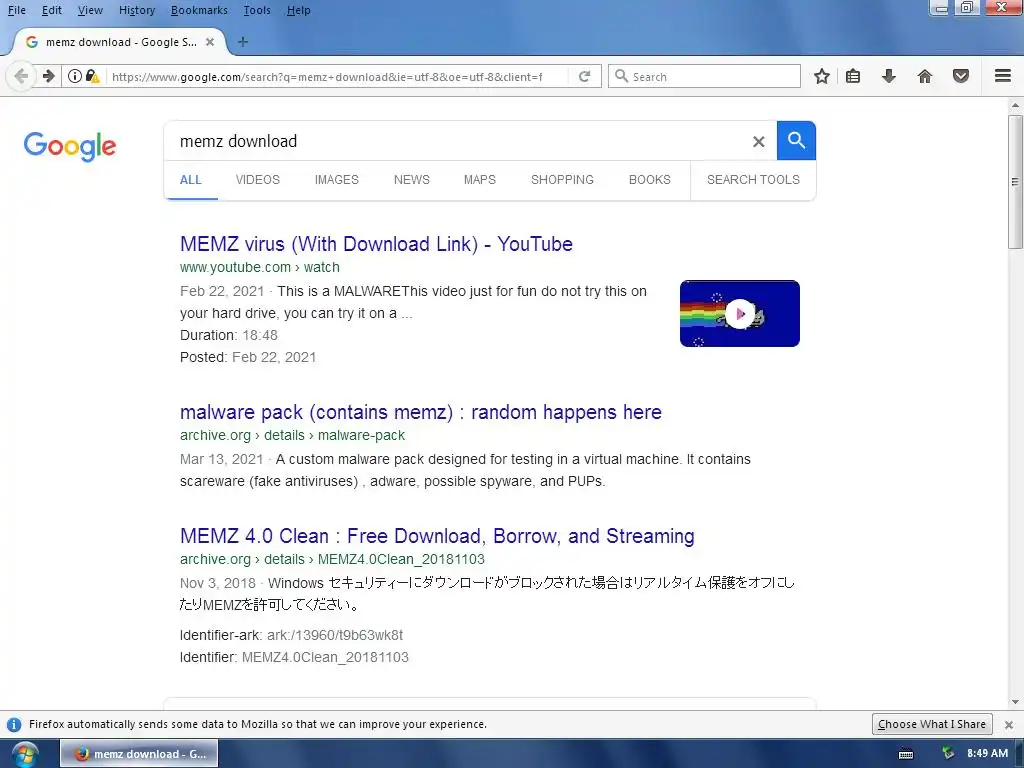This screenshot has height=768, width=1024.
Task: Bookmark this page with the star icon
Action: pyautogui.click(x=822, y=76)
